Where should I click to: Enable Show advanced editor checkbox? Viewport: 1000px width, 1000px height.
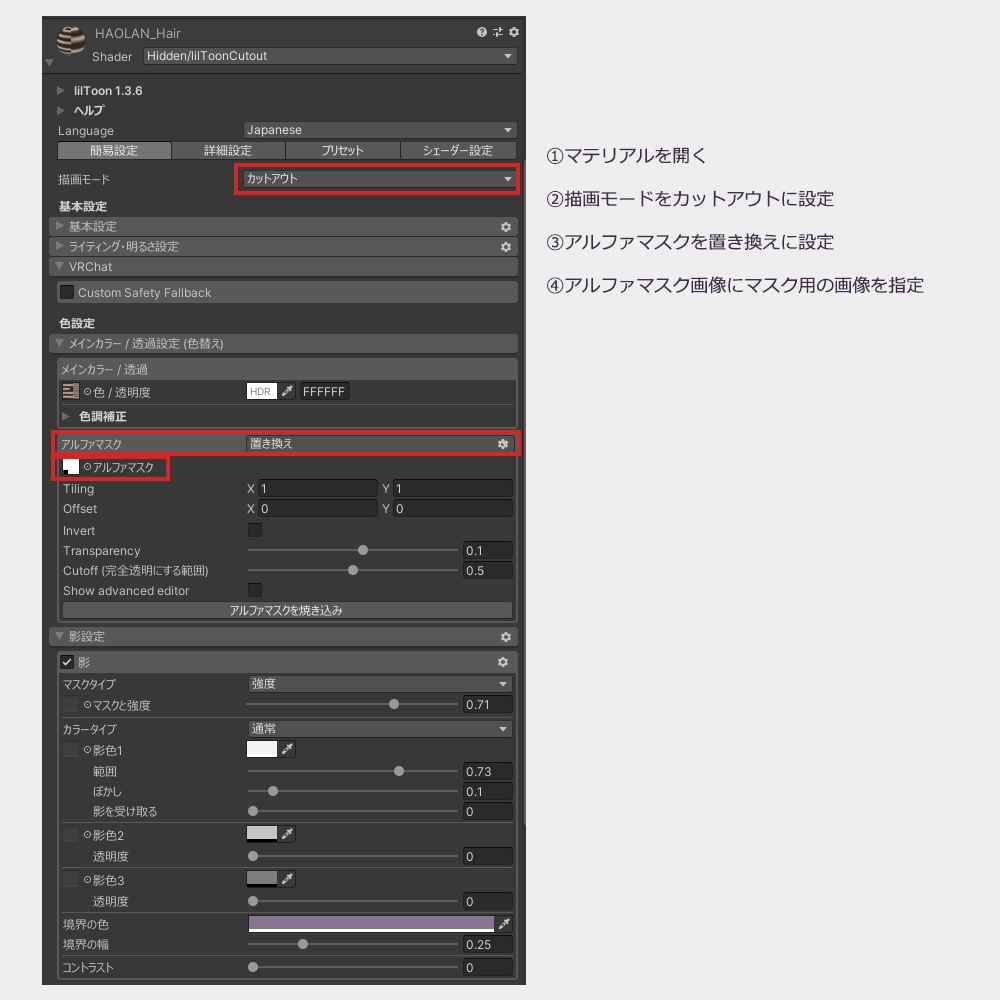[x=254, y=590]
